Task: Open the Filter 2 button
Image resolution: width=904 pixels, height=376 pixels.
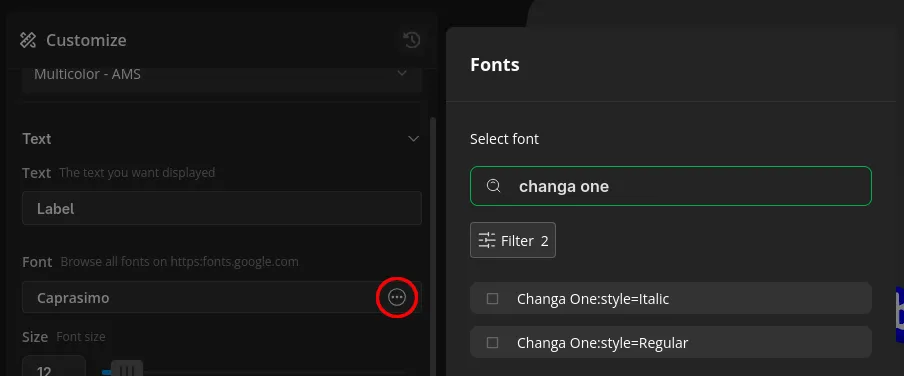Action: [513, 240]
